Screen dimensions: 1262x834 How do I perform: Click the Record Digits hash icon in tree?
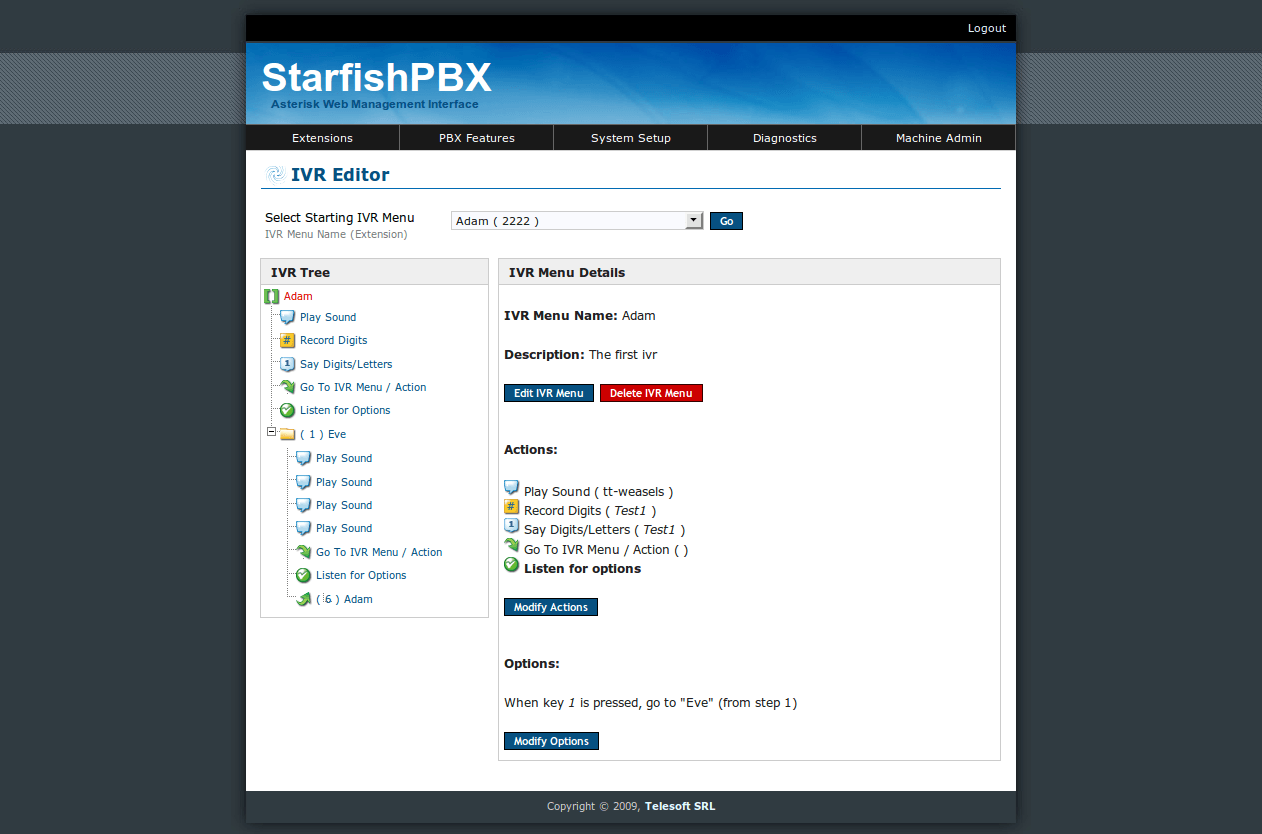coord(287,340)
